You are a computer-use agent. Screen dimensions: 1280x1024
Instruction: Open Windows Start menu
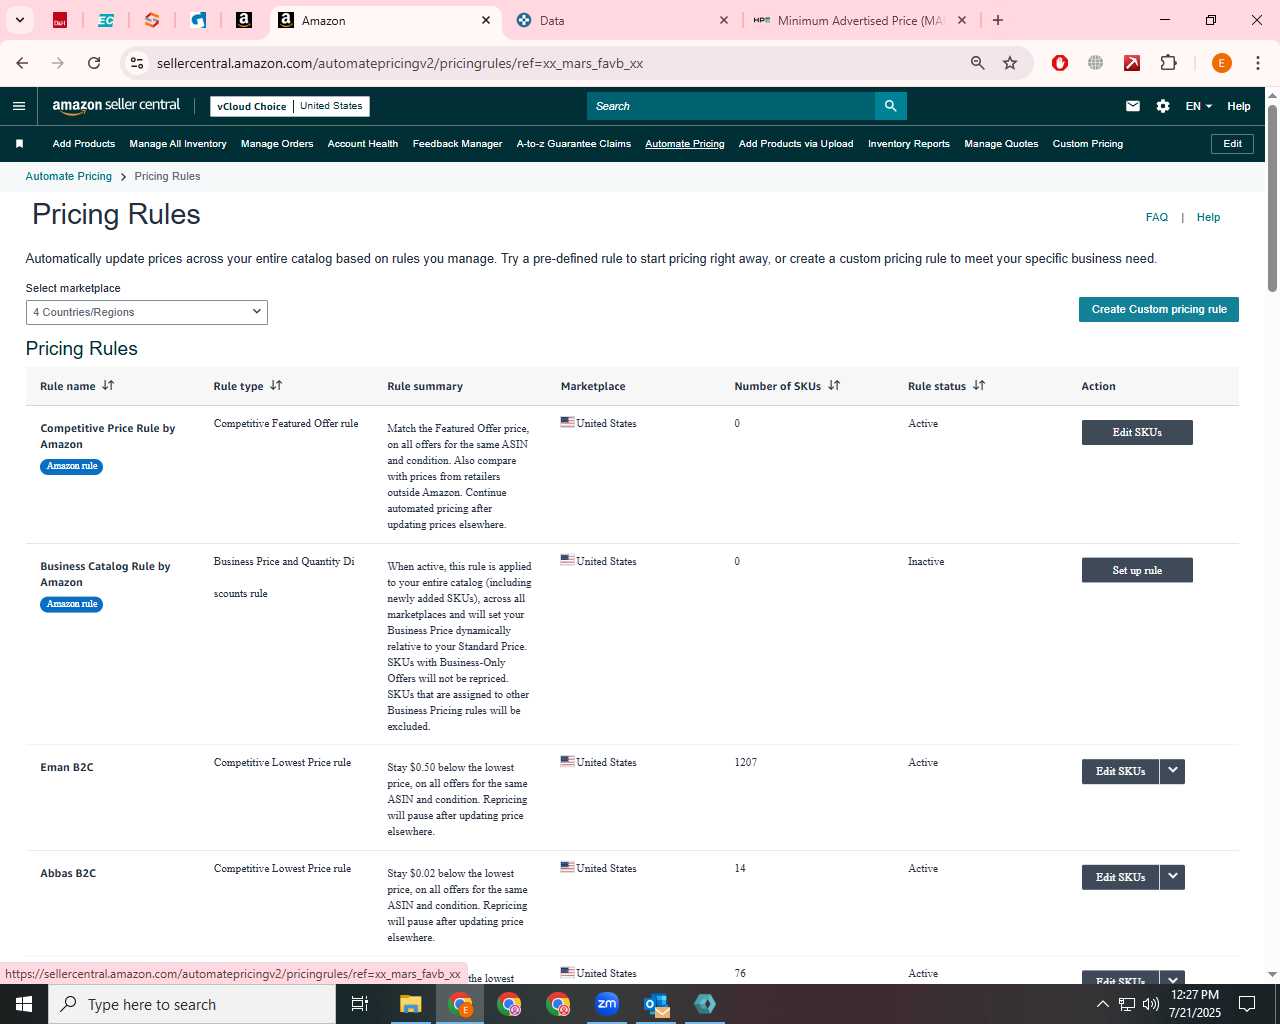(24, 1004)
